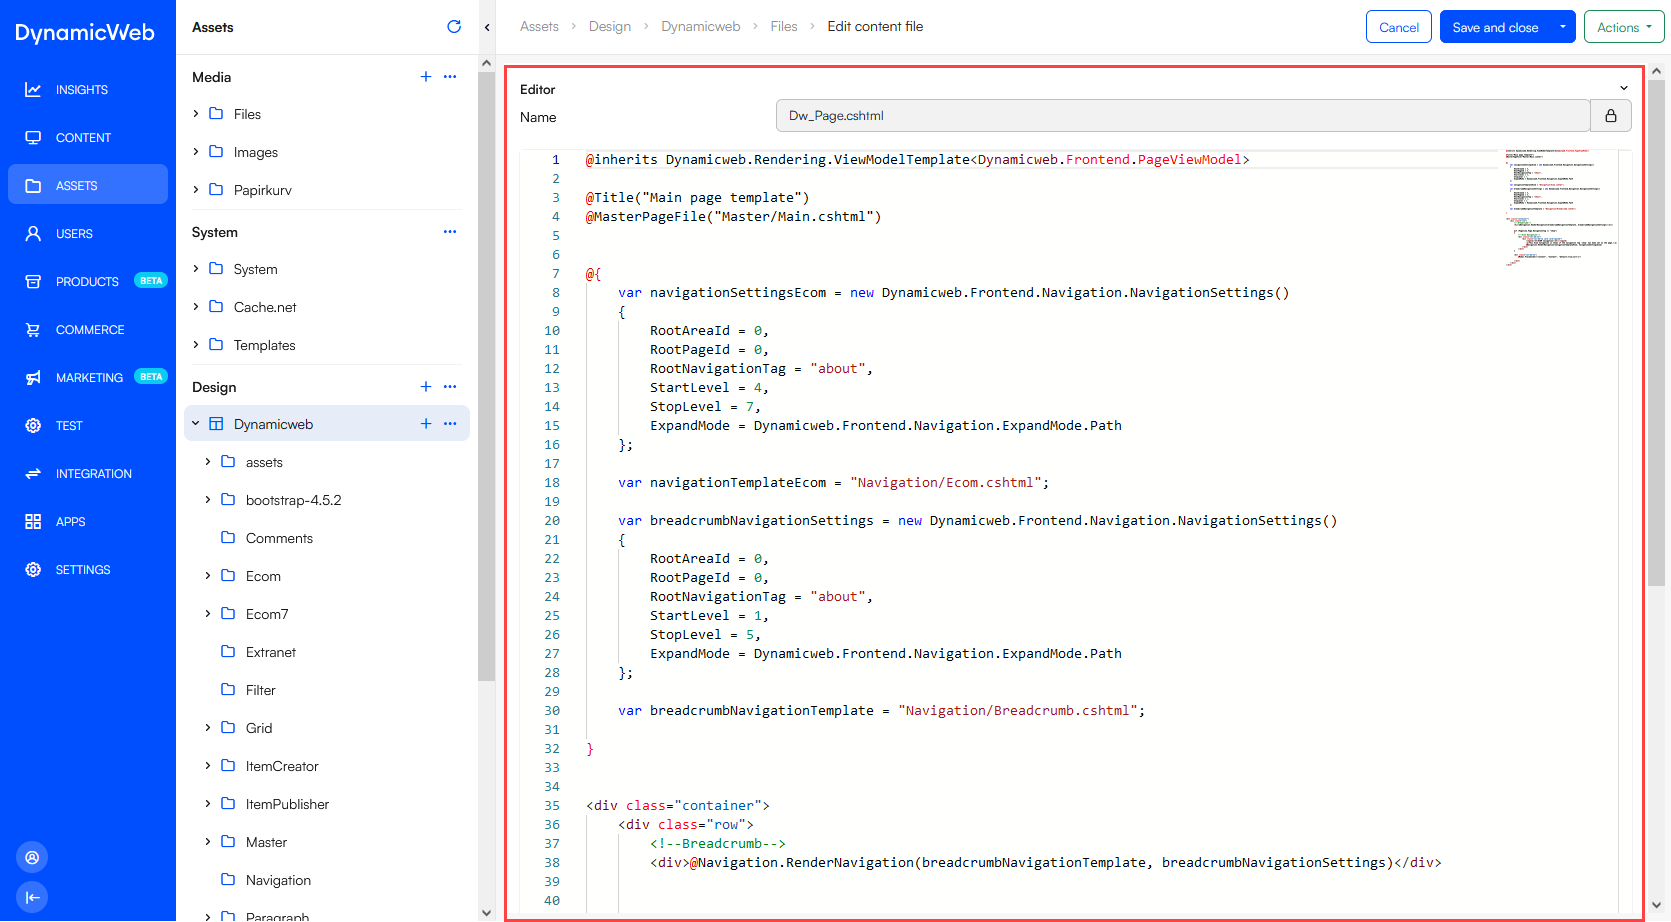Add new item under Media
The width and height of the screenshot is (1671, 922).
(x=426, y=77)
